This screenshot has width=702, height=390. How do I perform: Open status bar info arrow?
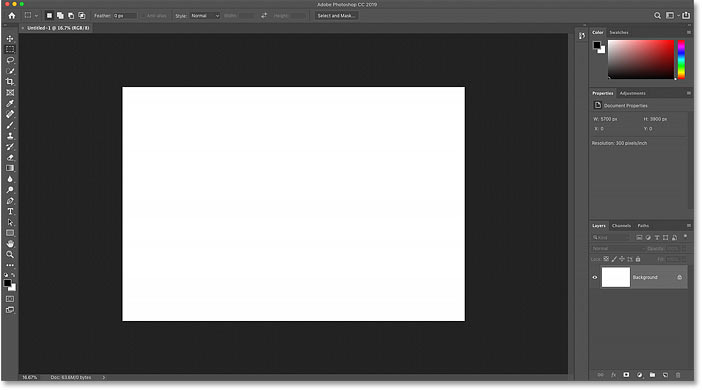tap(103, 377)
